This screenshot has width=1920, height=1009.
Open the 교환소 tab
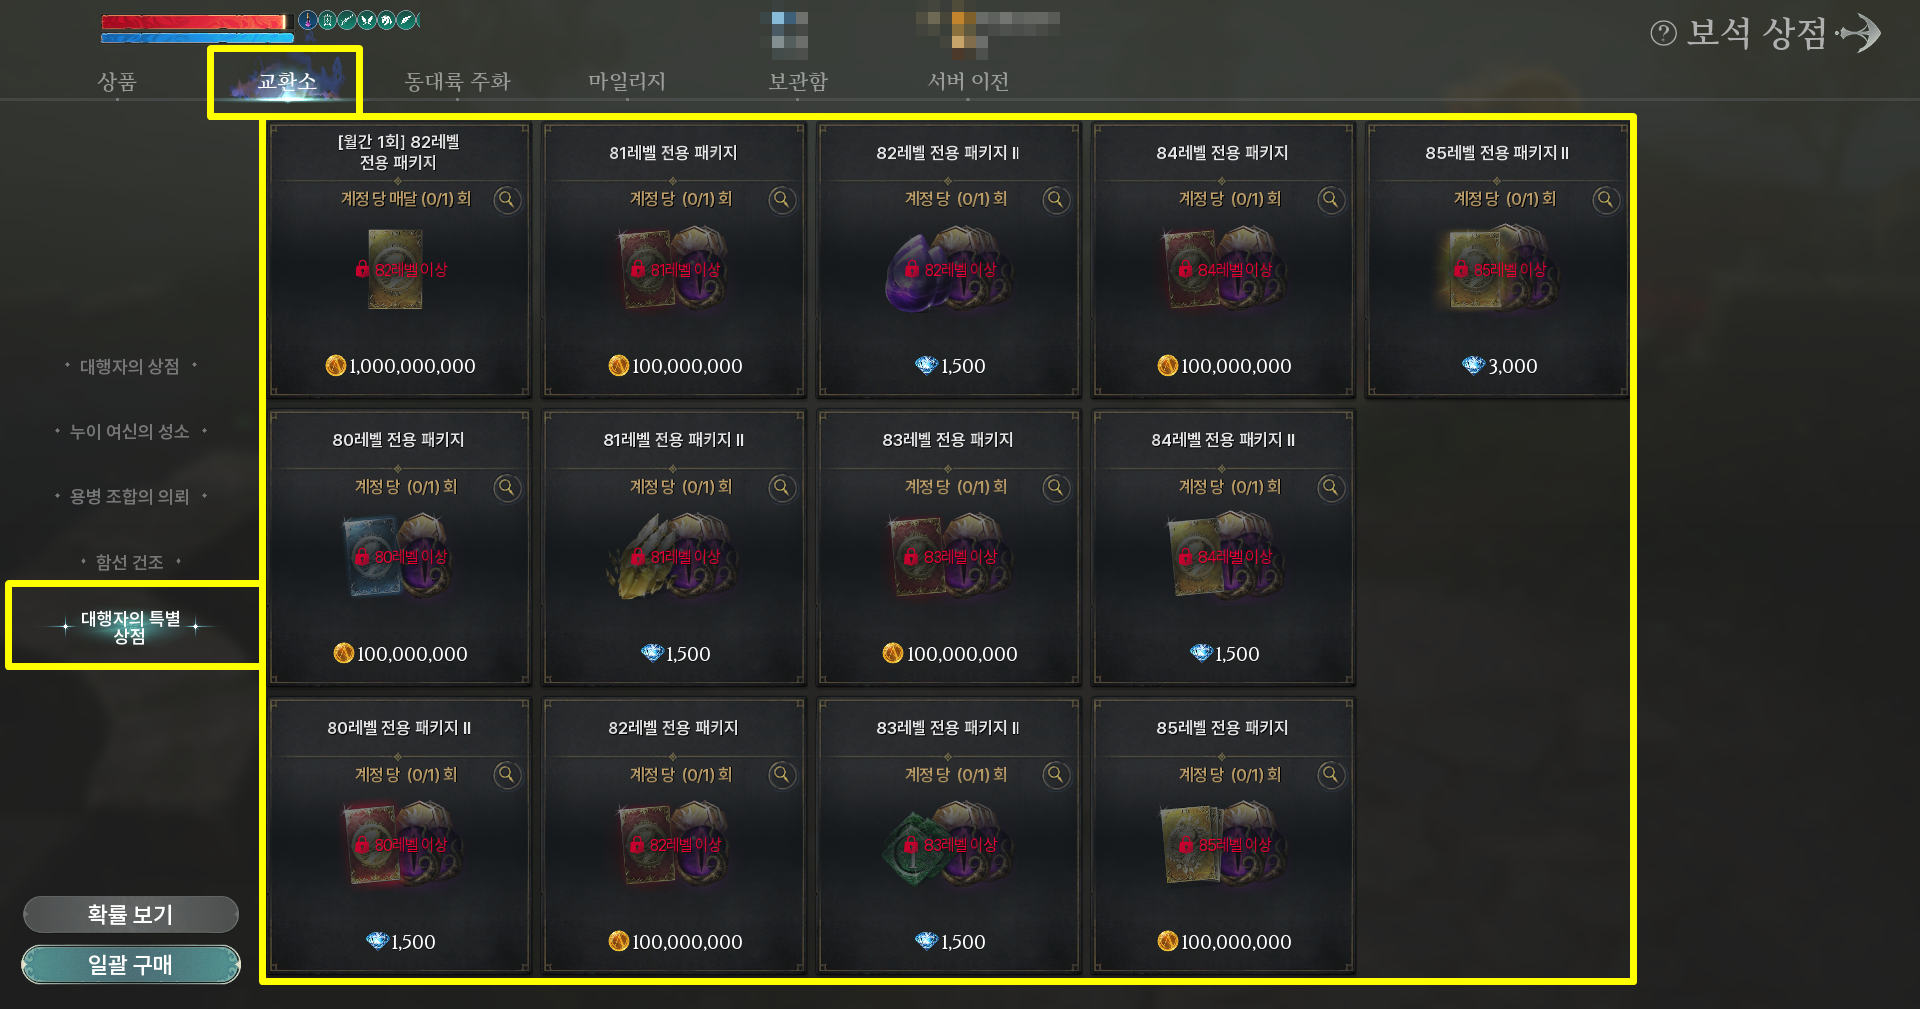pyautogui.click(x=286, y=82)
